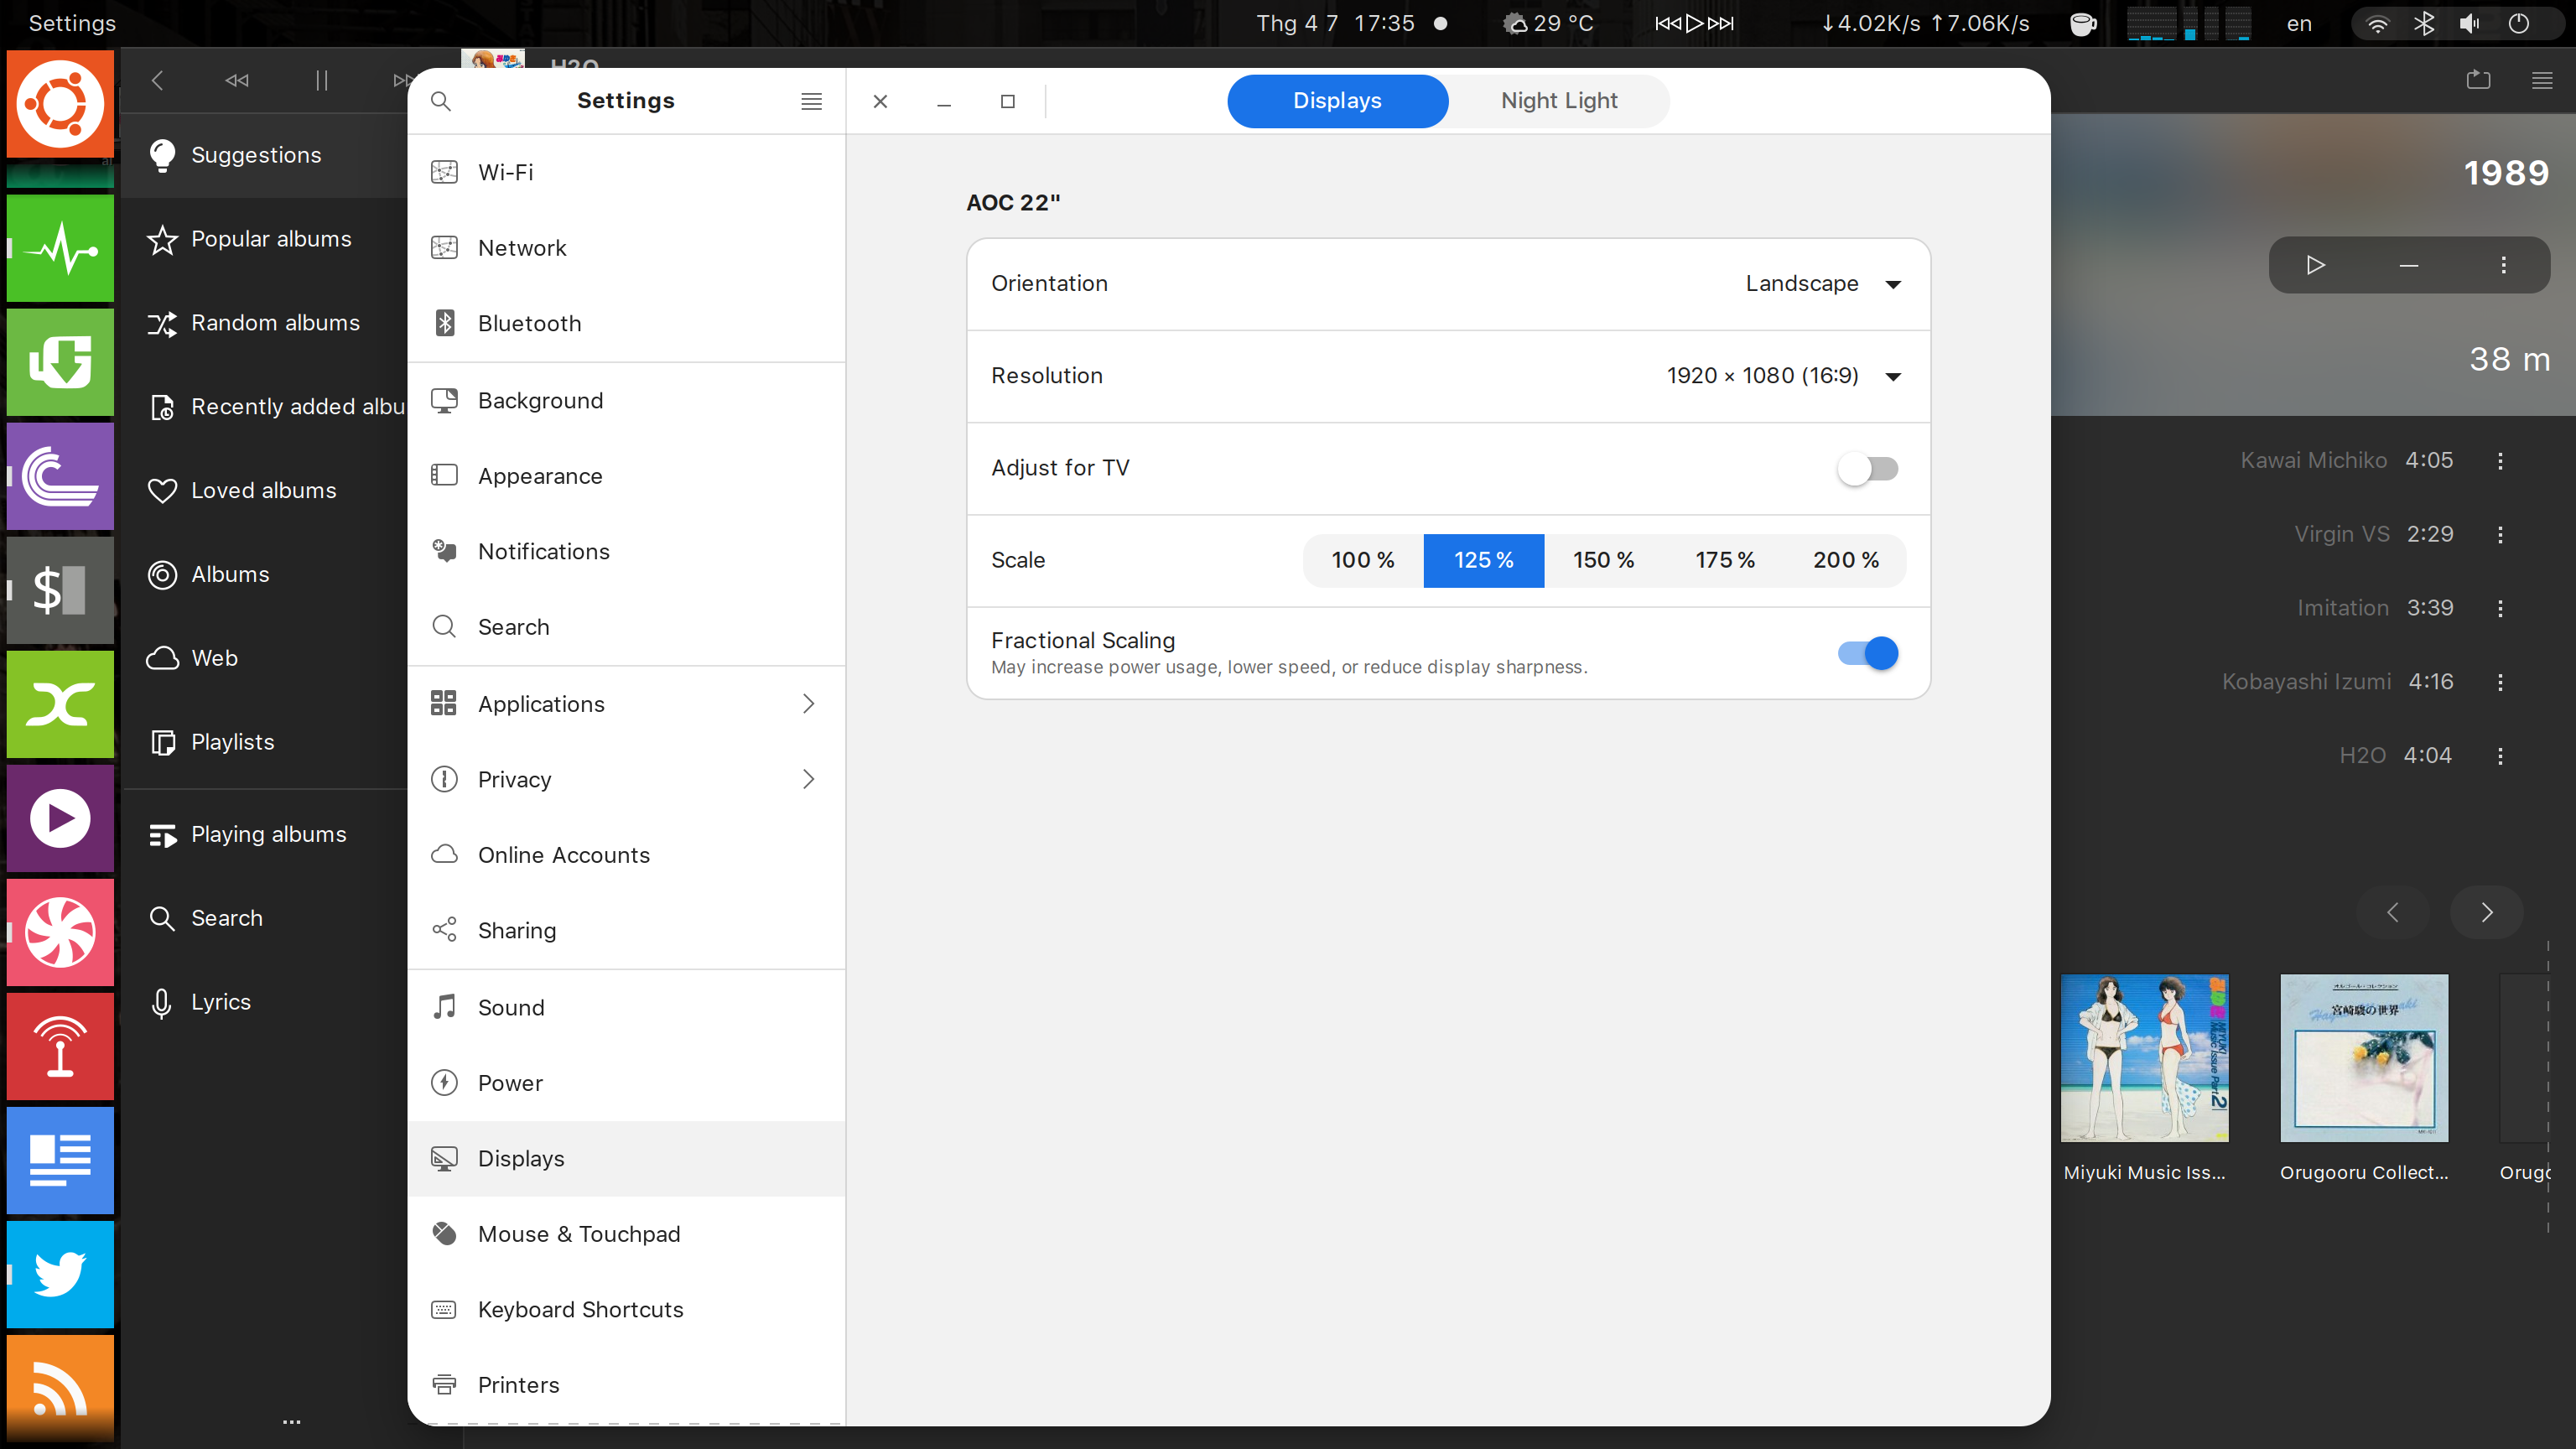Open Bluetooth settings panel
Screen dimensions: 2576x1449
click(x=627, y=324)
